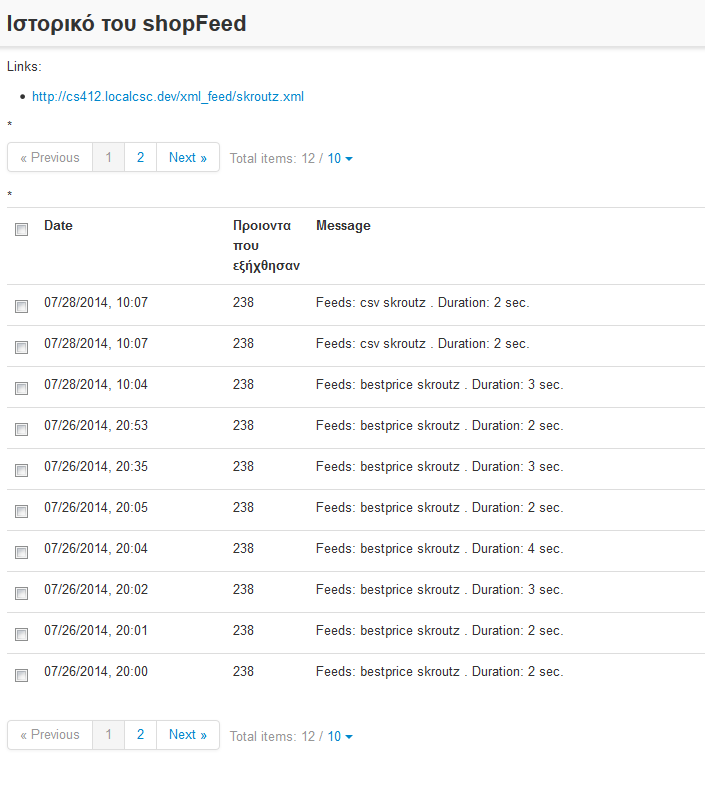Mark the 07/26/2014, 20:04 row checkbox
705x797 pixels.
pyautogui.click(x=21, y=553)
